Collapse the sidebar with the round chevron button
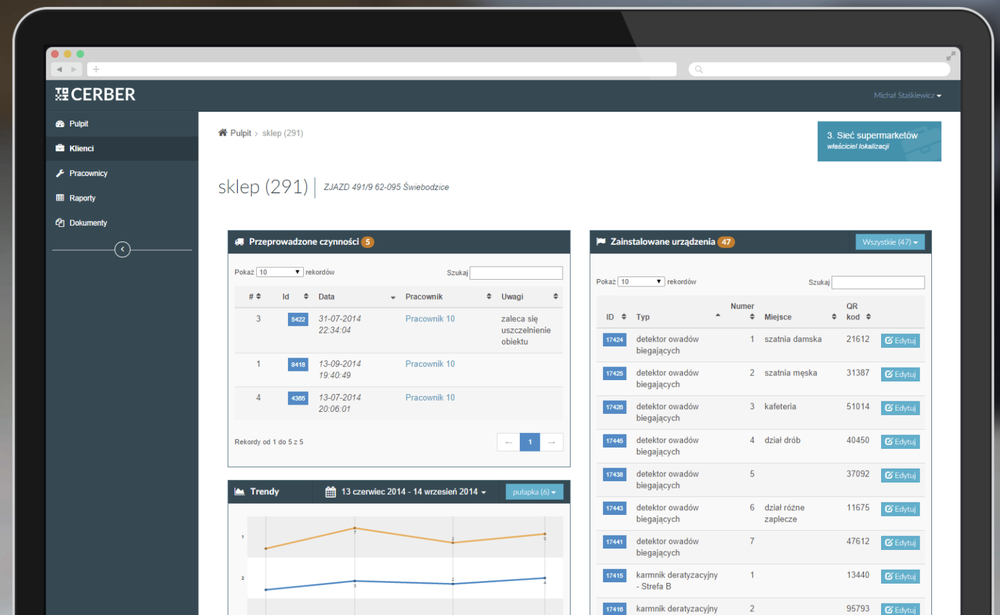 pyautogui.click(x=122, y=249)
